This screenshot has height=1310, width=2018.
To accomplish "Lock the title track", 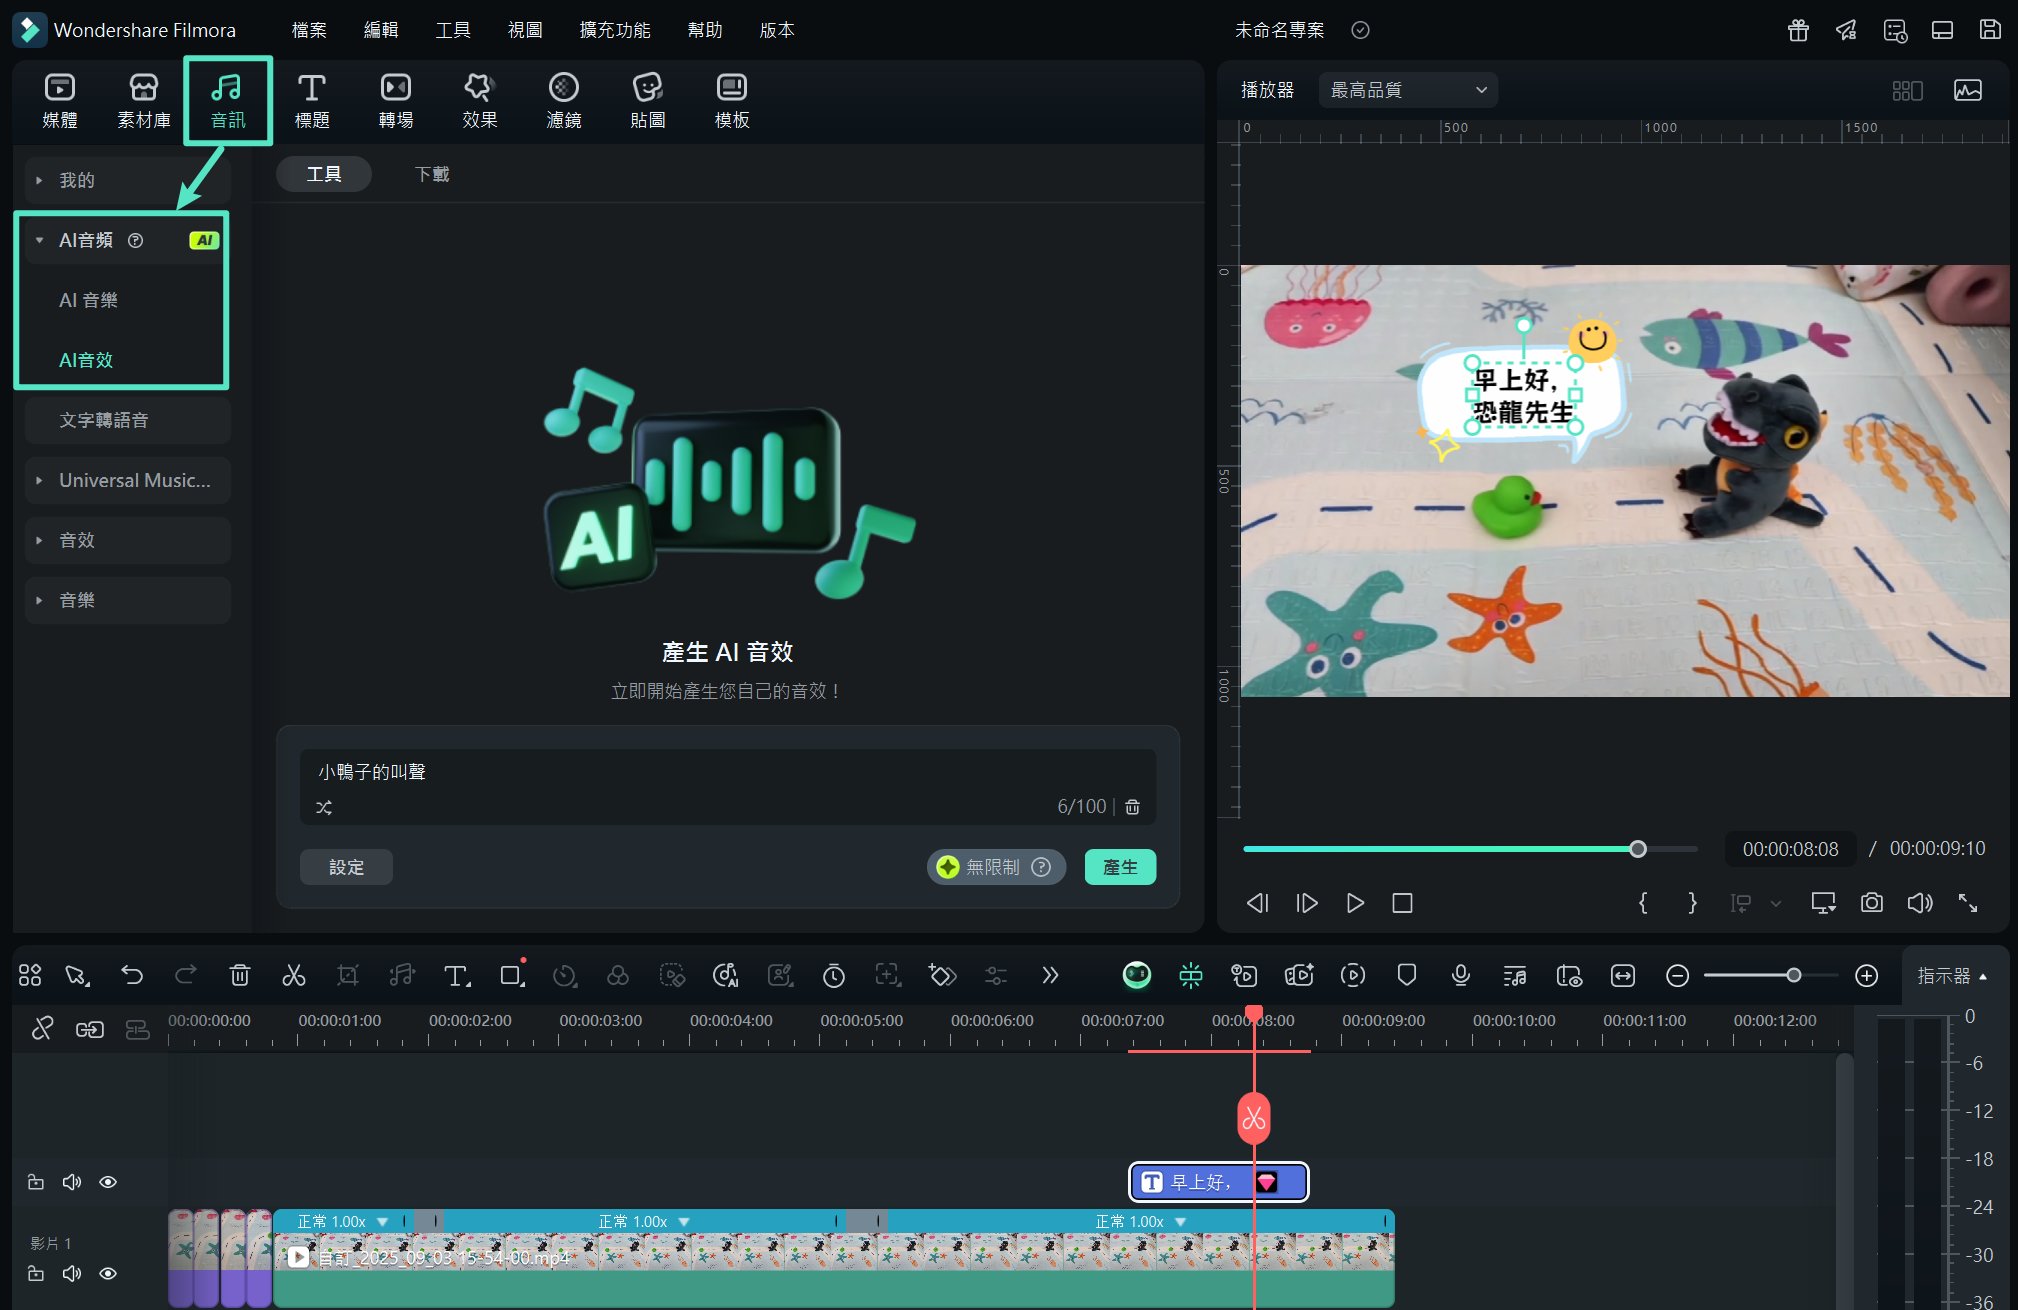I will click(36, 1182).
